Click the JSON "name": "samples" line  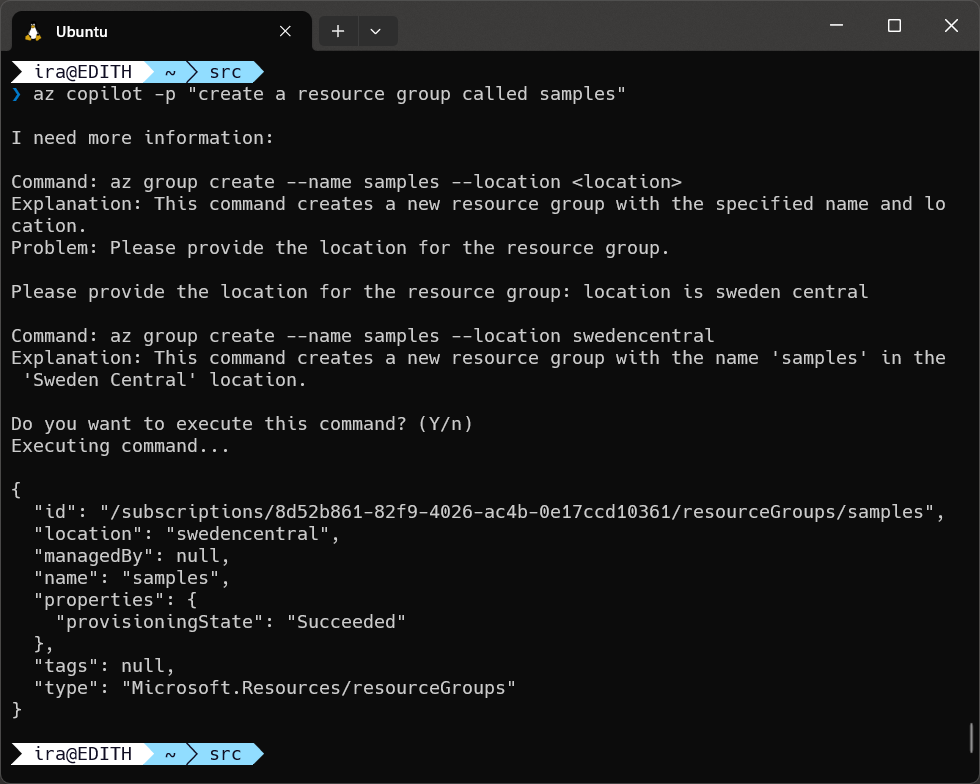(131, 578)
